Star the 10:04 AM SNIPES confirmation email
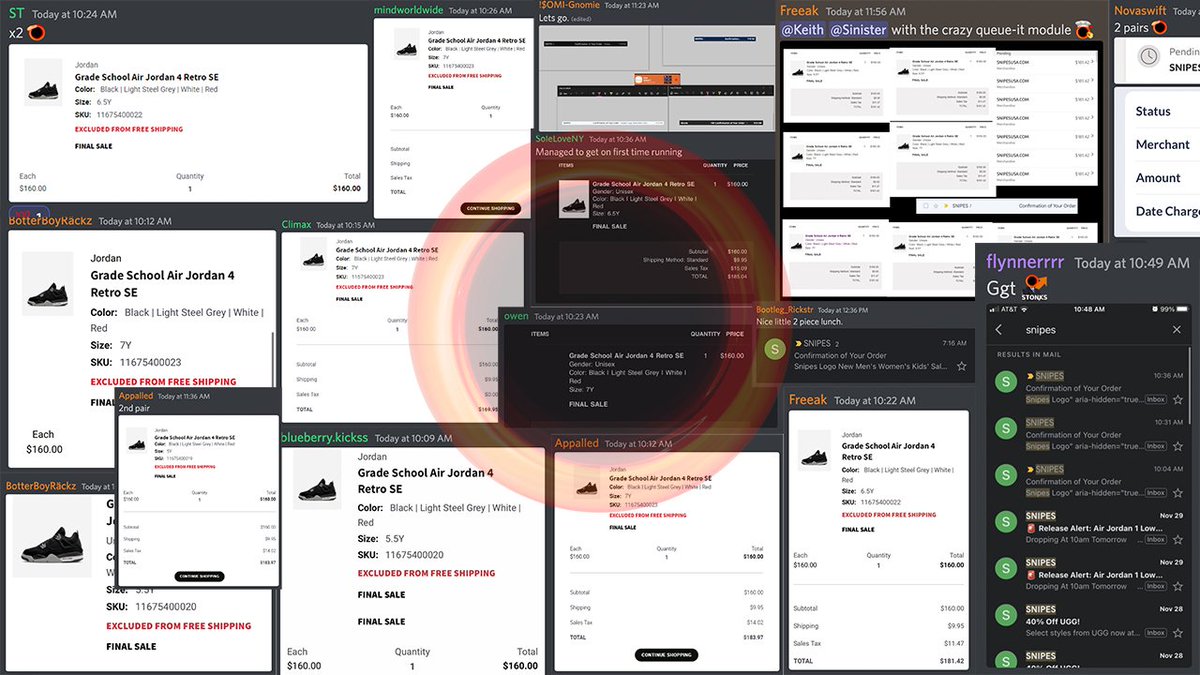This screenshot has height=675, width=1200. pos(1179,493)
